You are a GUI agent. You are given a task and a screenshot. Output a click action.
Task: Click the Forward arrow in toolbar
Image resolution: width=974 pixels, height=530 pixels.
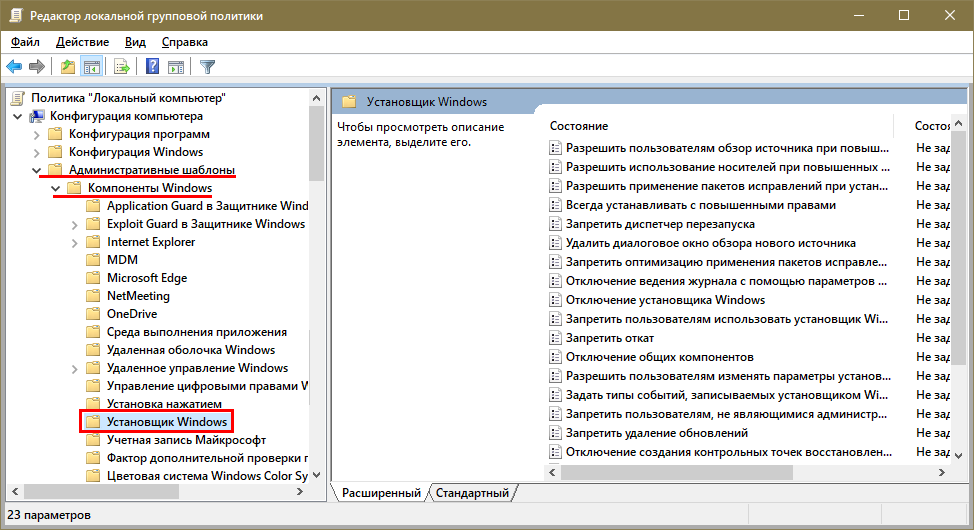coord(37,67)
